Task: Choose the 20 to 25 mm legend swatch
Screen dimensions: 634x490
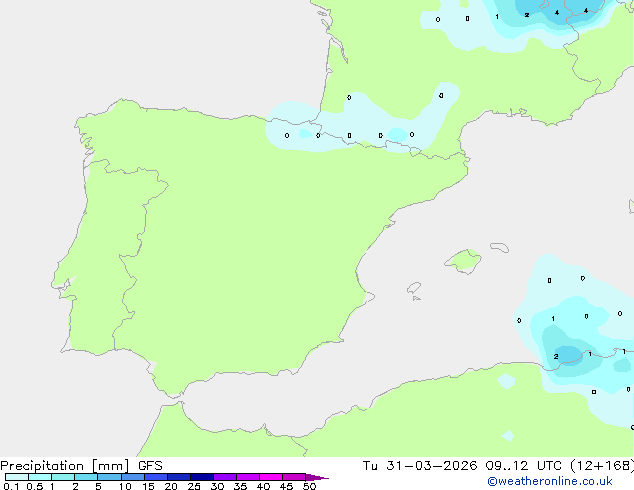Action: (x=179, y=477)
